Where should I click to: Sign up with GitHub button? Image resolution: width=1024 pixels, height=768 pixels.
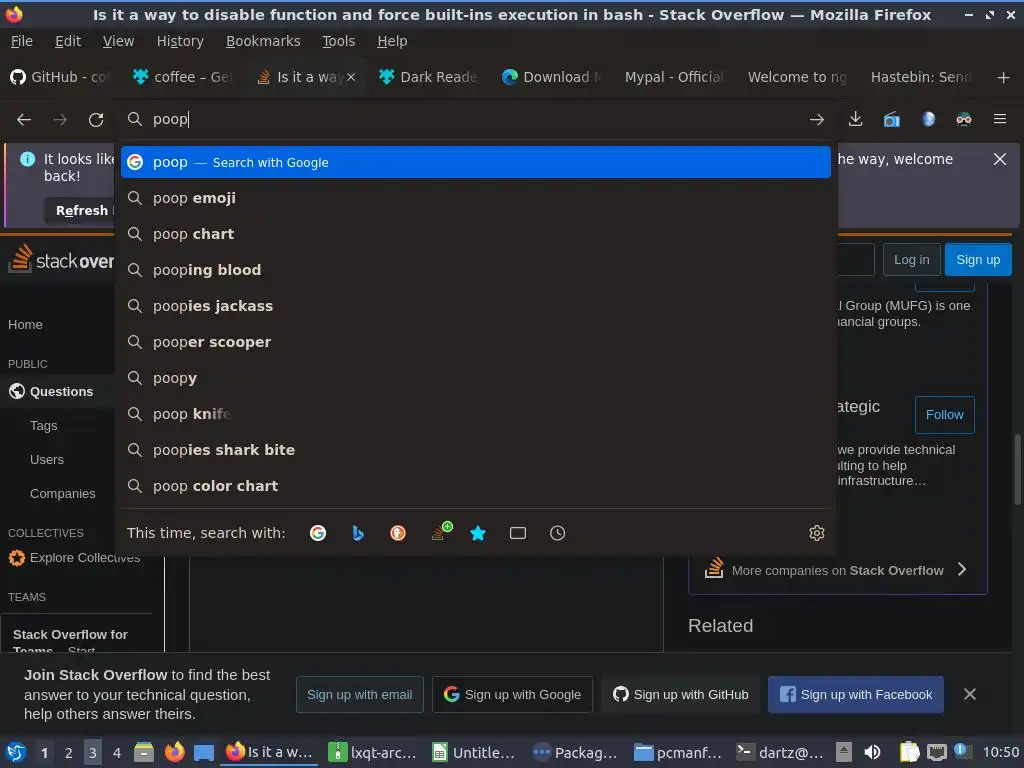coord(680,694)
